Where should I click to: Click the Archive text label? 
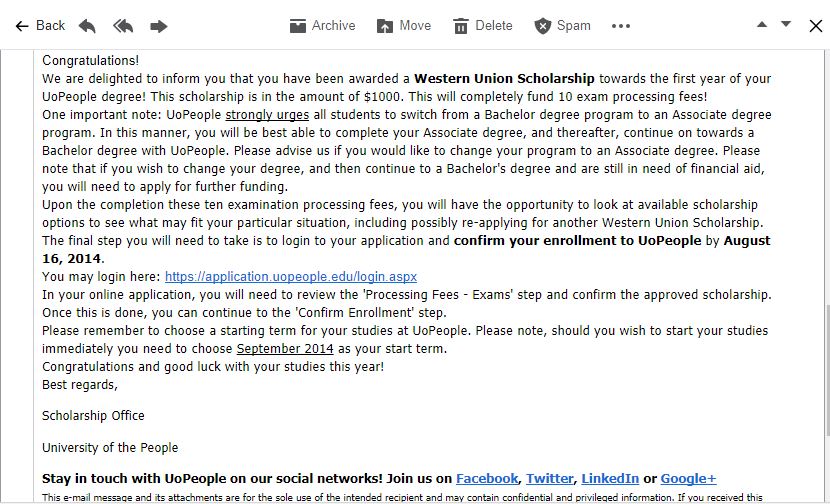pyautogui.click(x=333, y=26)
